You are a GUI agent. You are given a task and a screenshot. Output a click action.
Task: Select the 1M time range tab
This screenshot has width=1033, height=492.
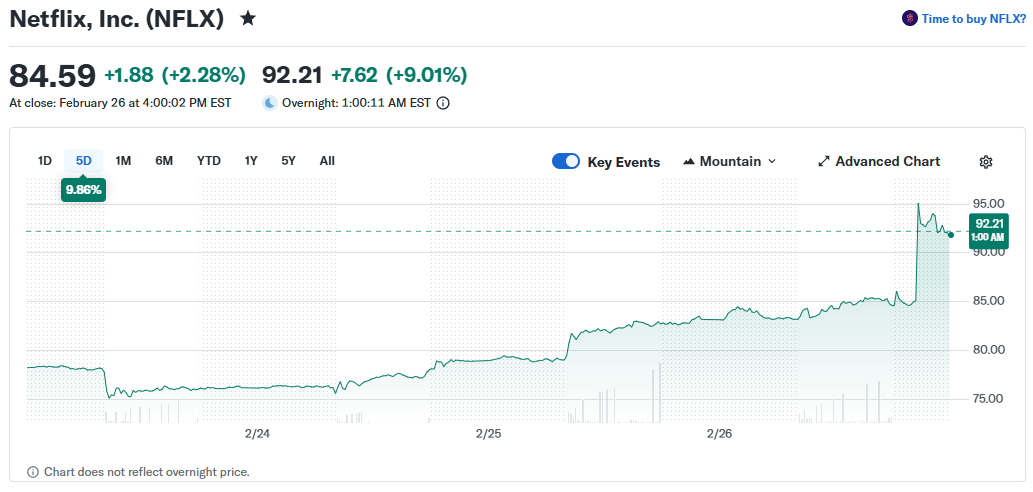pyautogui.click(x=123, y=161)
